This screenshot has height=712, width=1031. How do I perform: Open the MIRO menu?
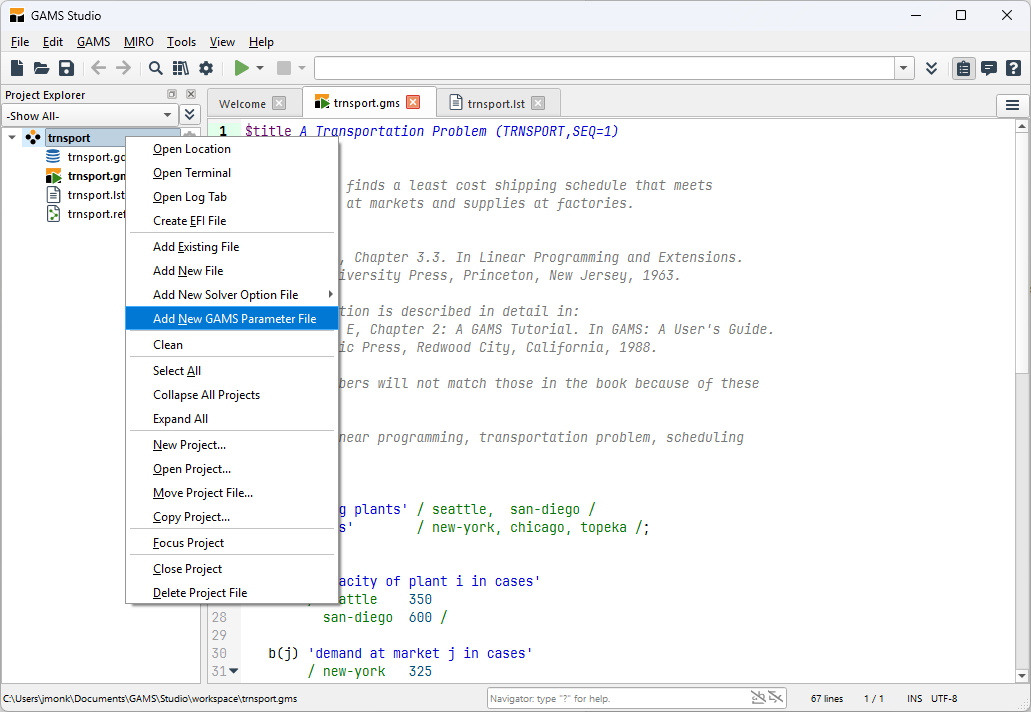(139, 42)
